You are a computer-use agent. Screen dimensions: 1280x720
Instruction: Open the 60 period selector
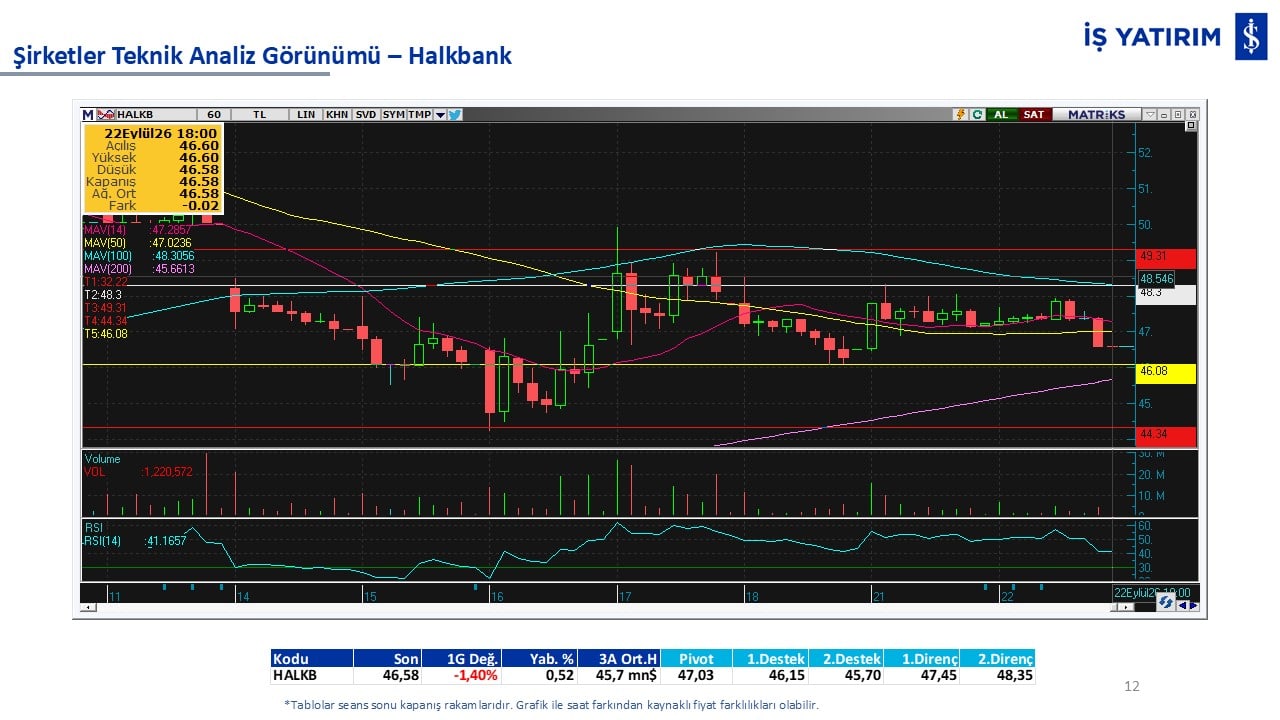pos(214,114)
